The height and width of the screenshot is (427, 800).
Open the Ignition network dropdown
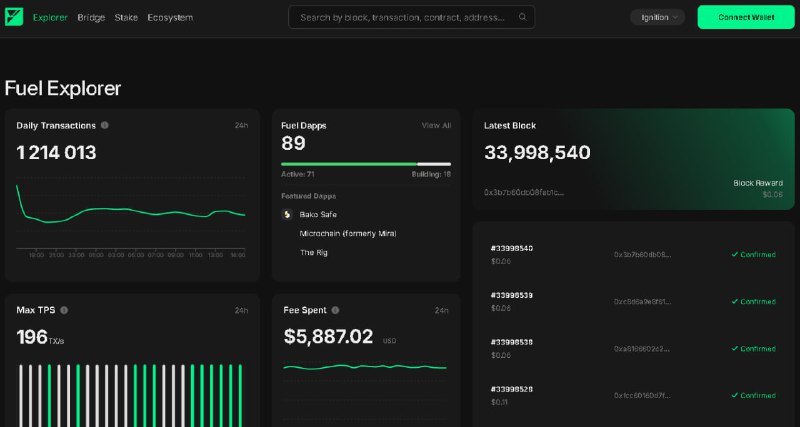tap(657, 17)
